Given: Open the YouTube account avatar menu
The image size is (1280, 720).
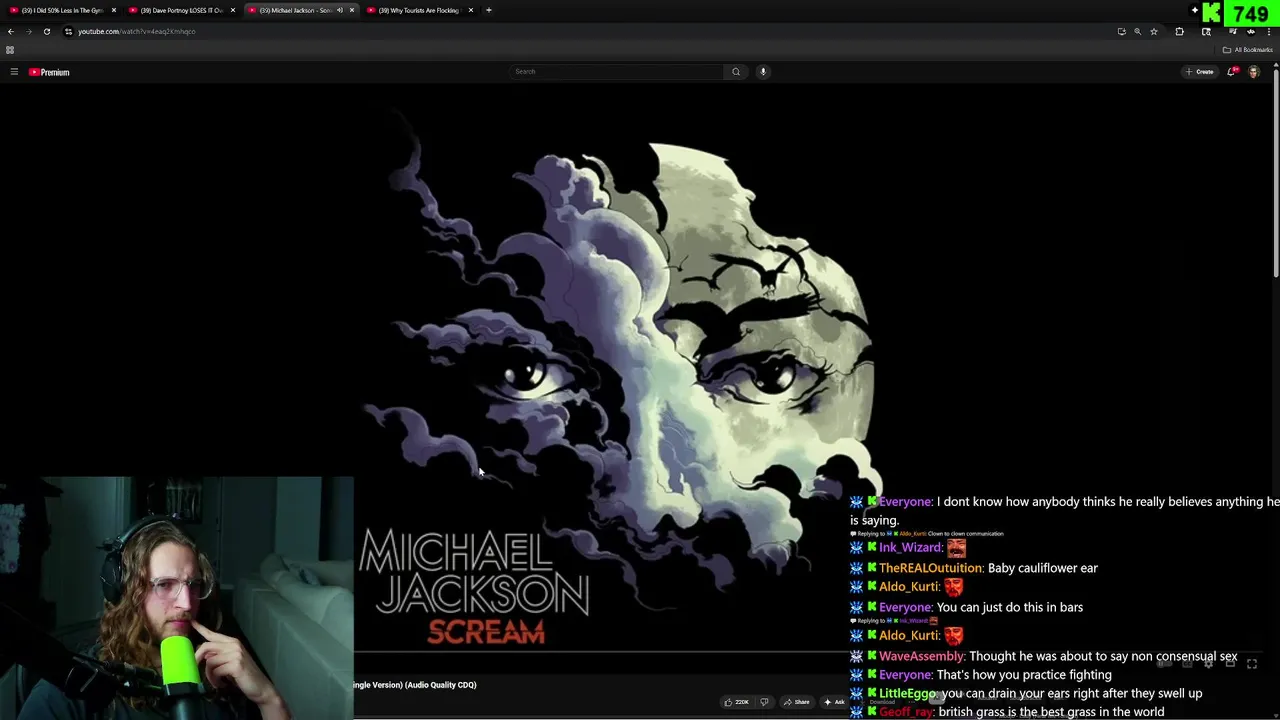Looking at the screenshot, I should click(x=1254, y=72).
